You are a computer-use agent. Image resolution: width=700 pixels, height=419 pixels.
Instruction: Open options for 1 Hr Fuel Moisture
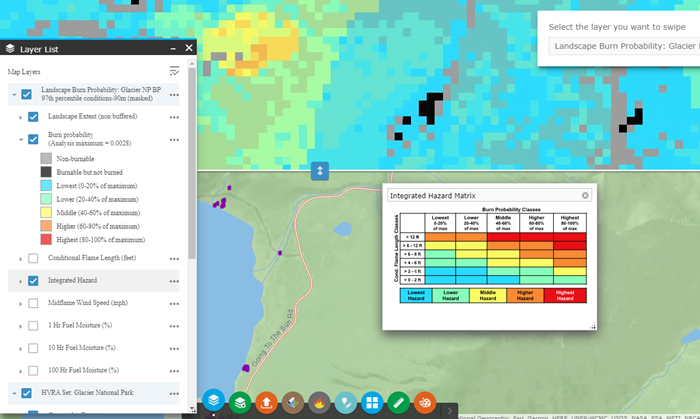[x=174, y=326]
